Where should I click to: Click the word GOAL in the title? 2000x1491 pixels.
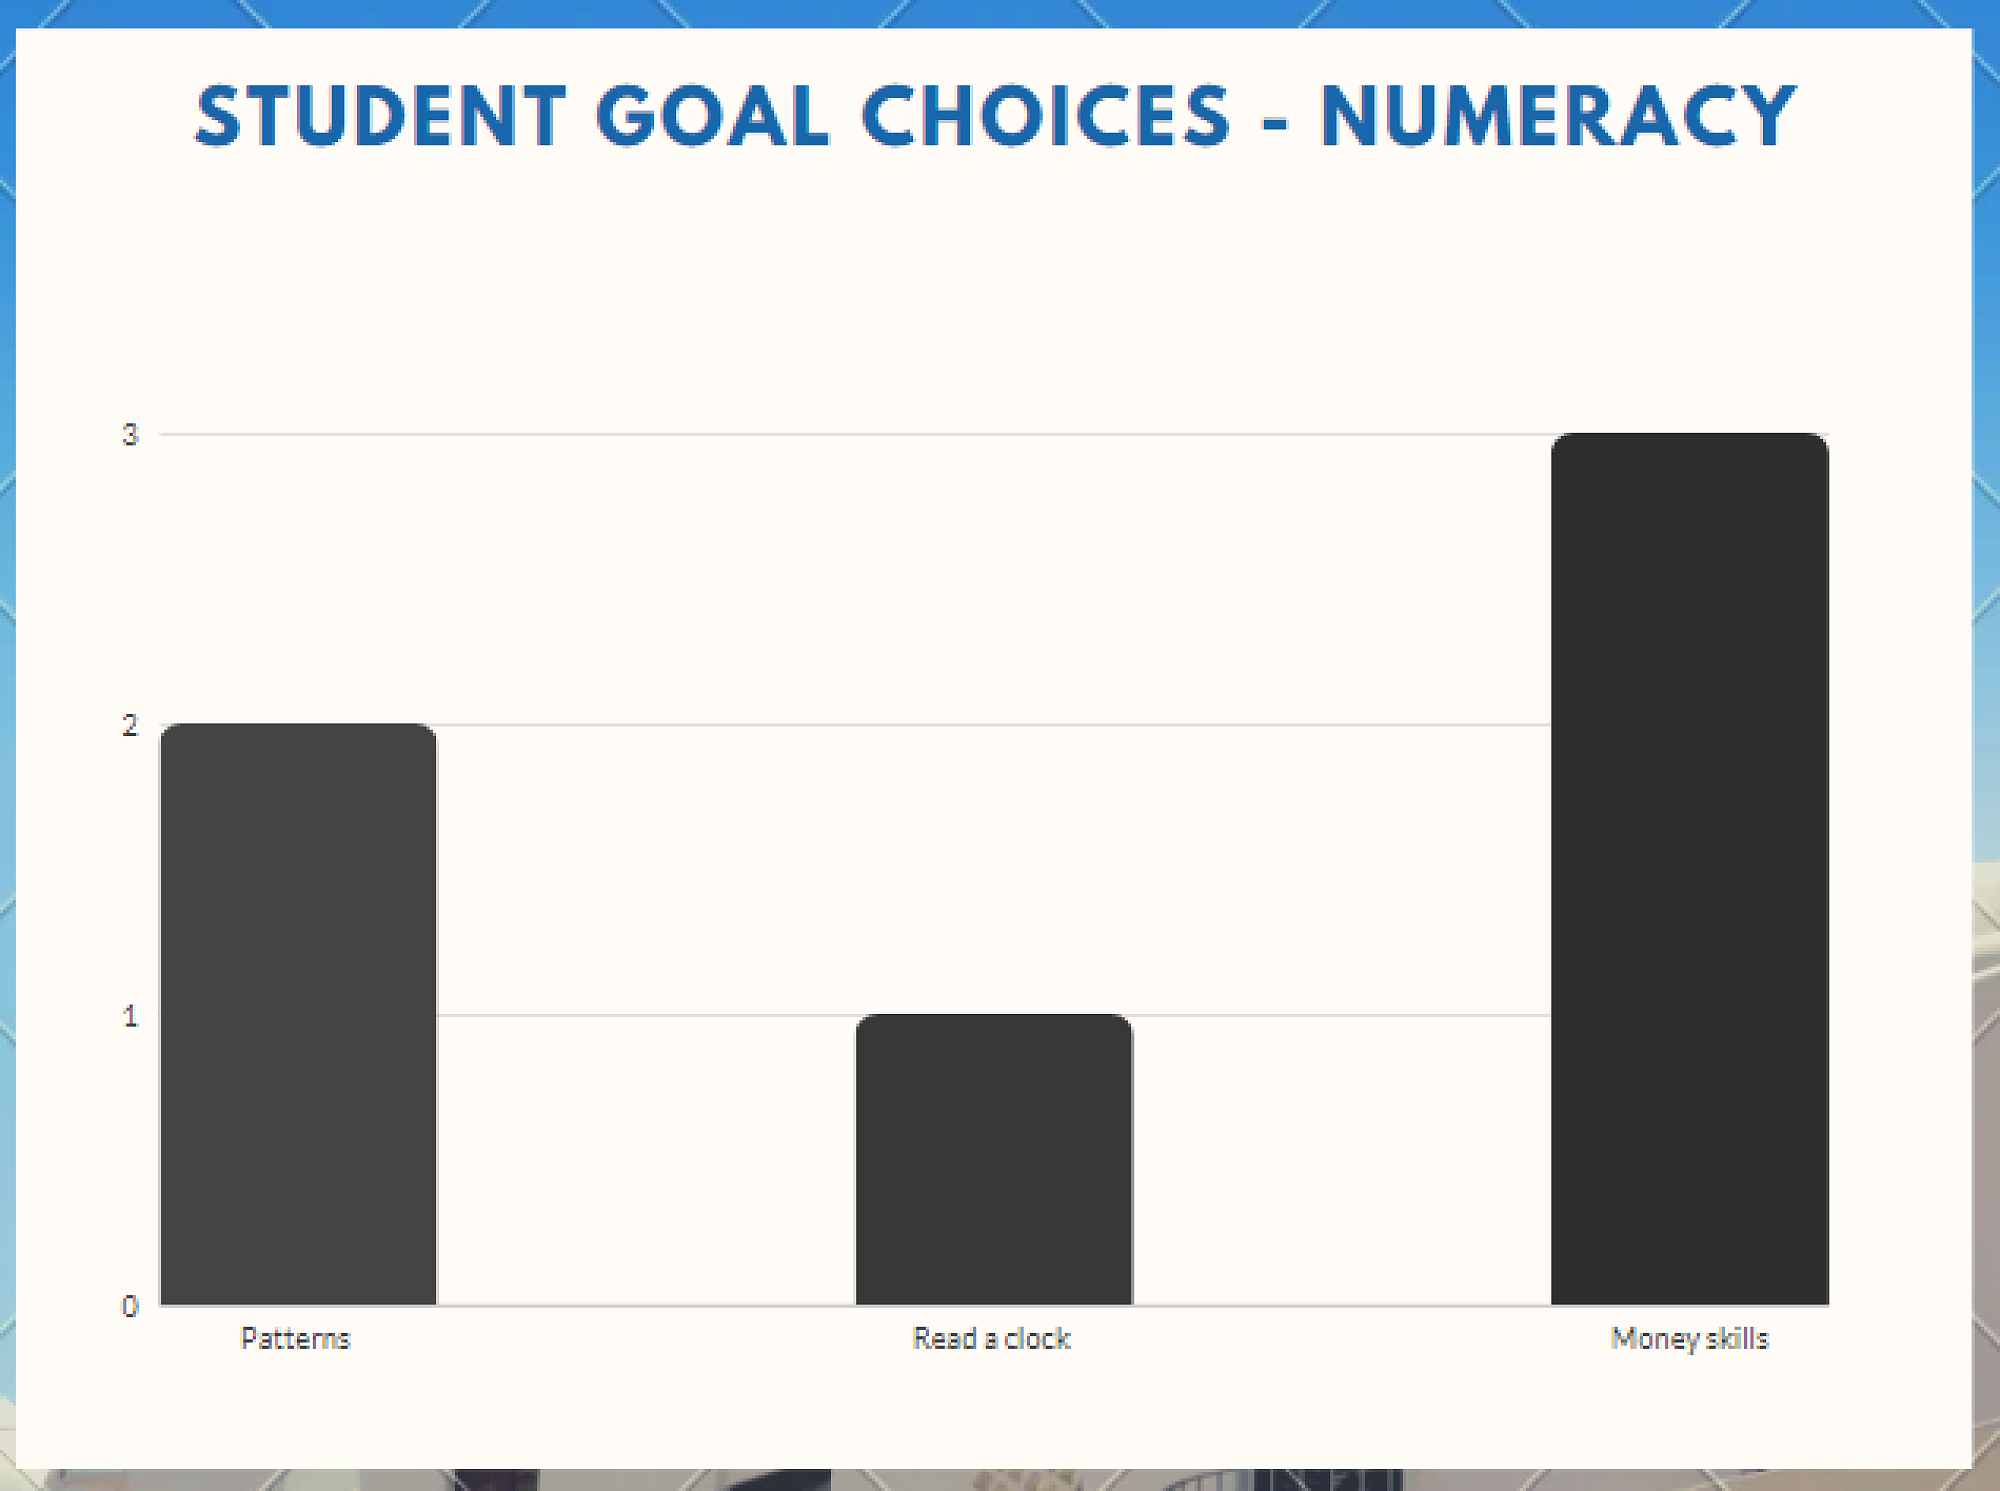[713, 116]
